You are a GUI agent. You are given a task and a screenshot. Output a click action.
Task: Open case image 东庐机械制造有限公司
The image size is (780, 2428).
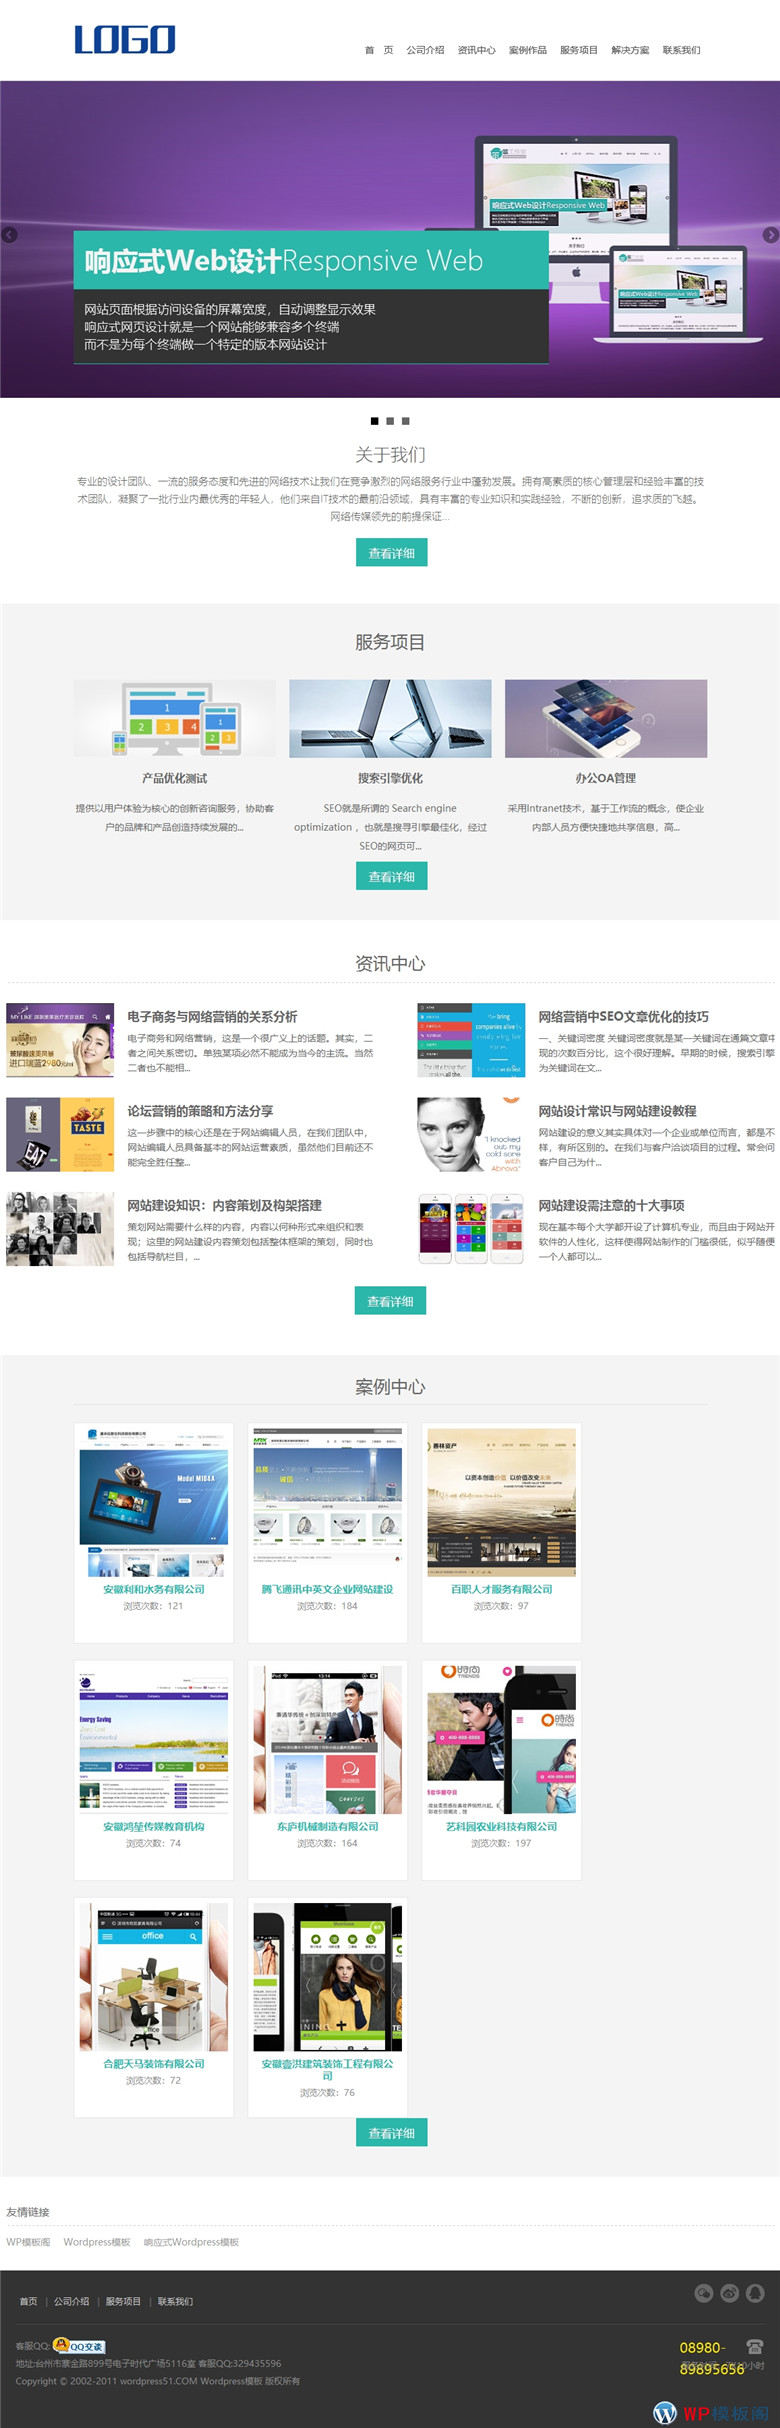(x=328, y=1740)
